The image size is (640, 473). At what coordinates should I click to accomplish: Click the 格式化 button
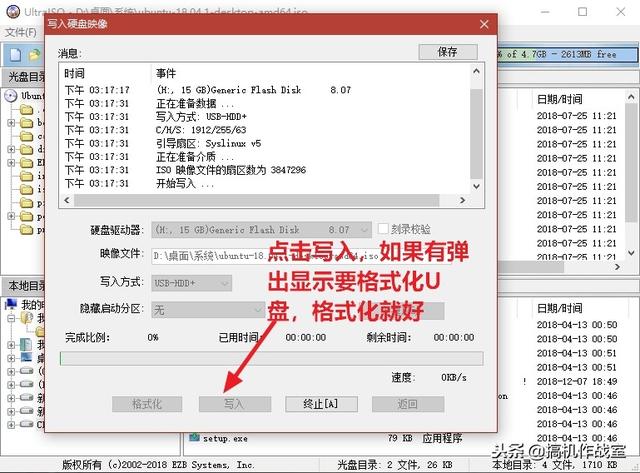click(147, 404)
